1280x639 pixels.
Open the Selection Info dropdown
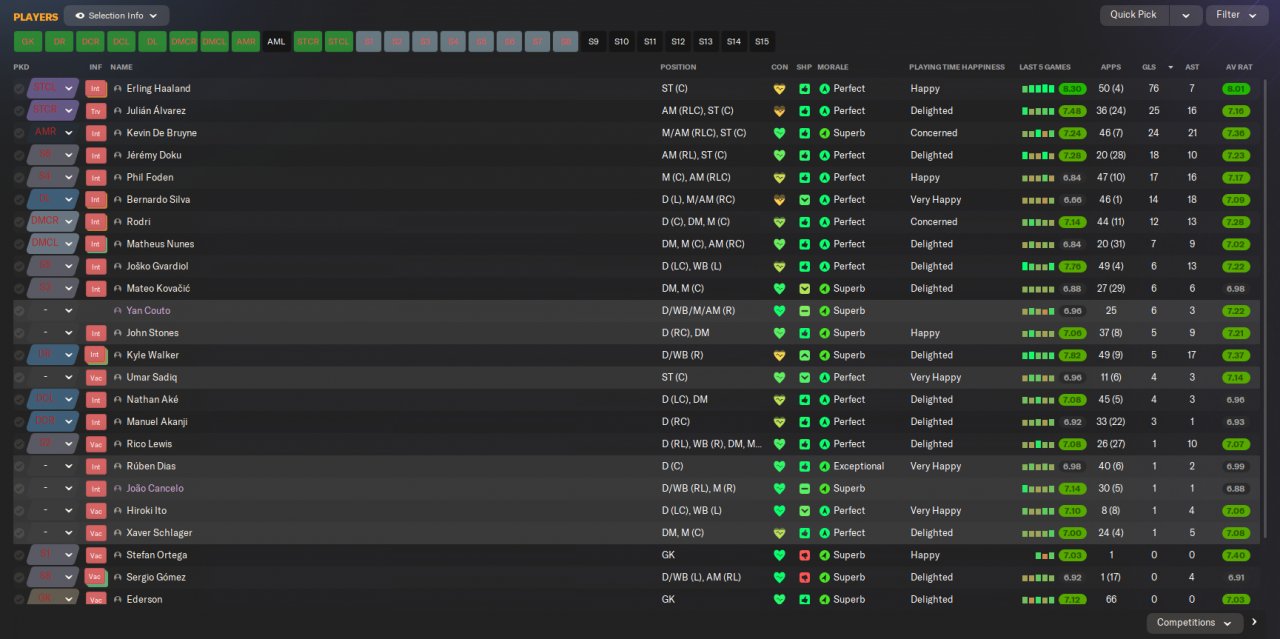click(x=116, y=16)
